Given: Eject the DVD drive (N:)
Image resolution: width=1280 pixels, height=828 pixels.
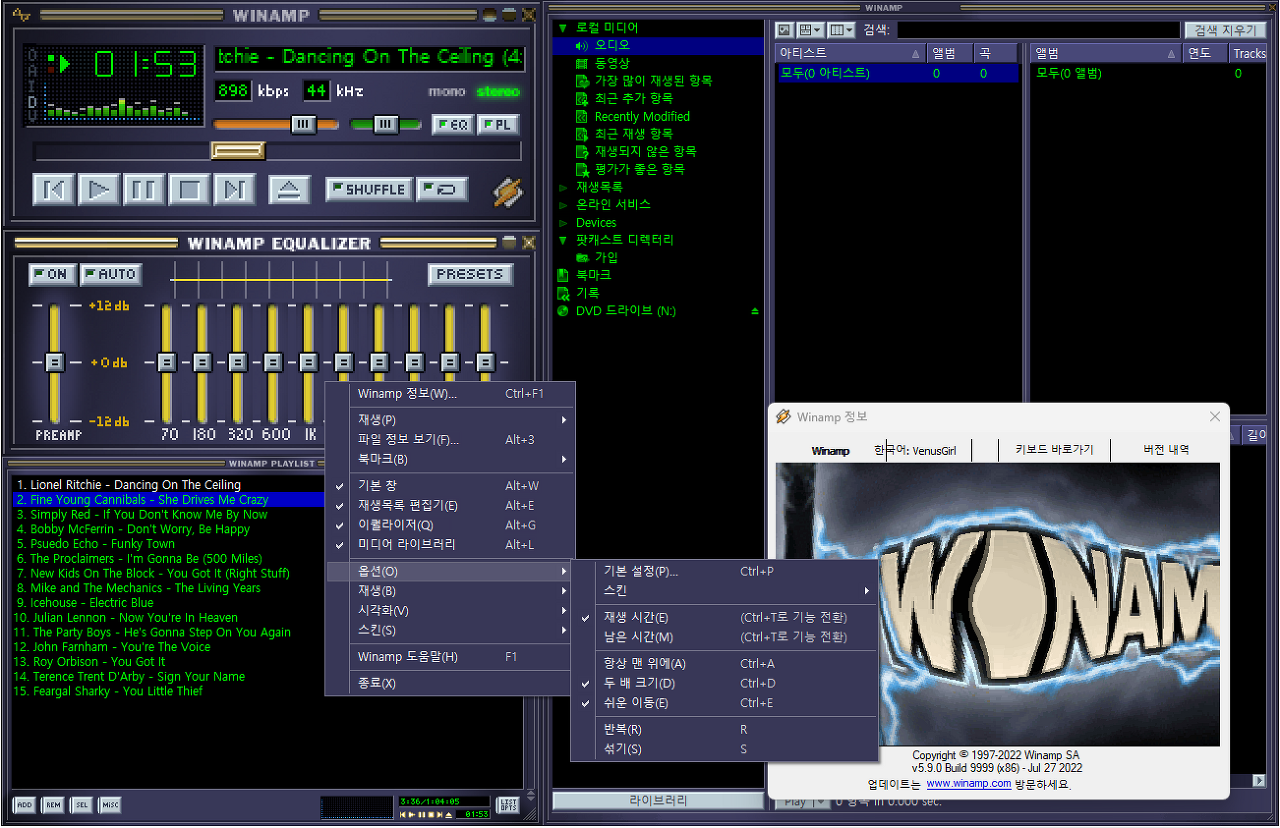Looking at the screenshot, I should 755,311.
